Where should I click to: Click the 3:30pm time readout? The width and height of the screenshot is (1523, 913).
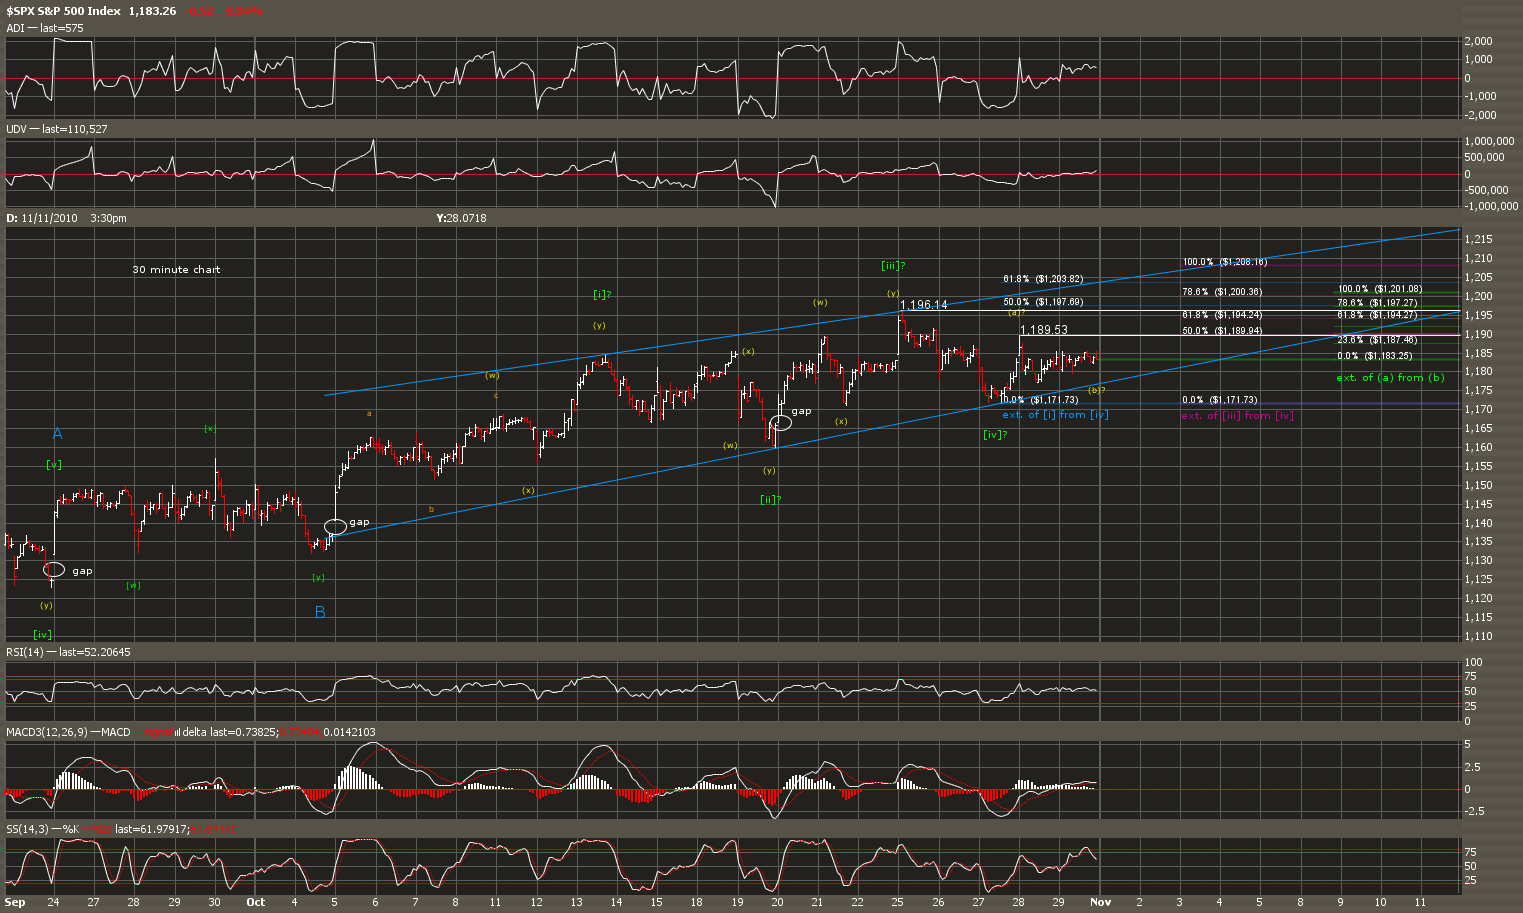click(108, 218)
